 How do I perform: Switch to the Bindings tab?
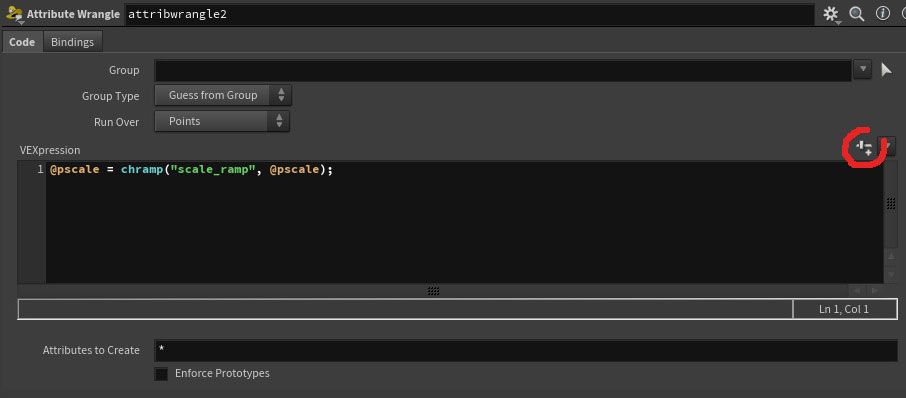72,42
